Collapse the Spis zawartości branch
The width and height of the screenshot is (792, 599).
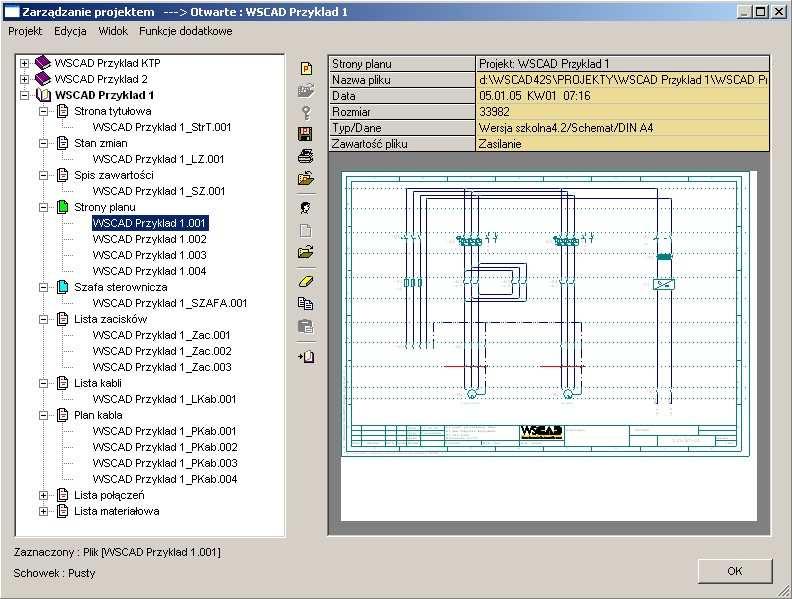point(44,175)
